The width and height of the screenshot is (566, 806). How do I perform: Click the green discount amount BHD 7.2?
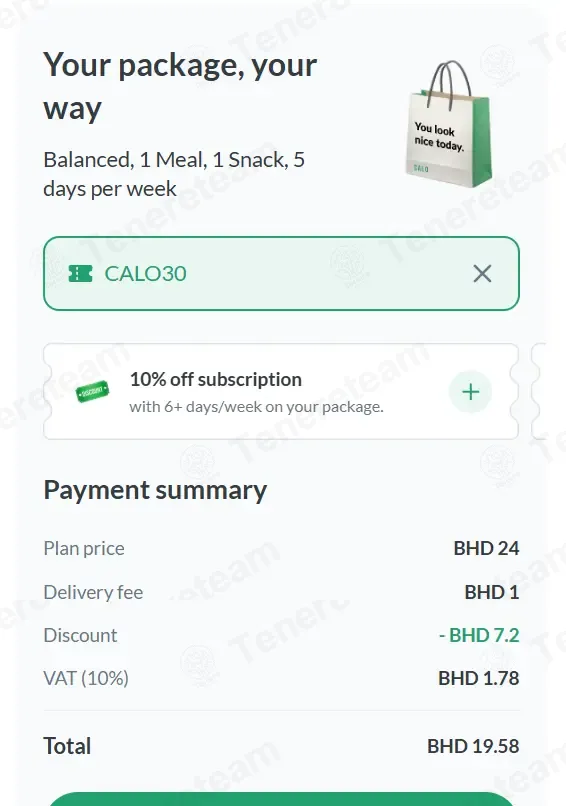pyautogui.click(x=479, y=635)
